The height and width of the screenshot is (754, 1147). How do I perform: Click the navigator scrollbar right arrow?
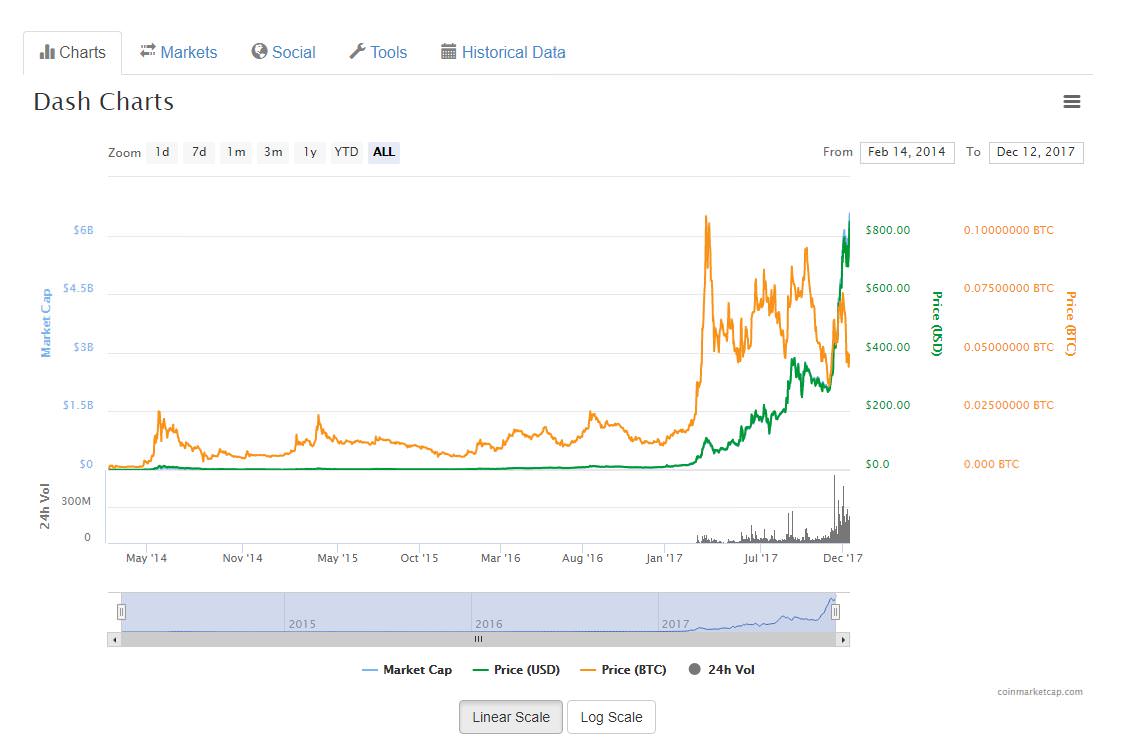pyautogui.click(x=843, y=640)
